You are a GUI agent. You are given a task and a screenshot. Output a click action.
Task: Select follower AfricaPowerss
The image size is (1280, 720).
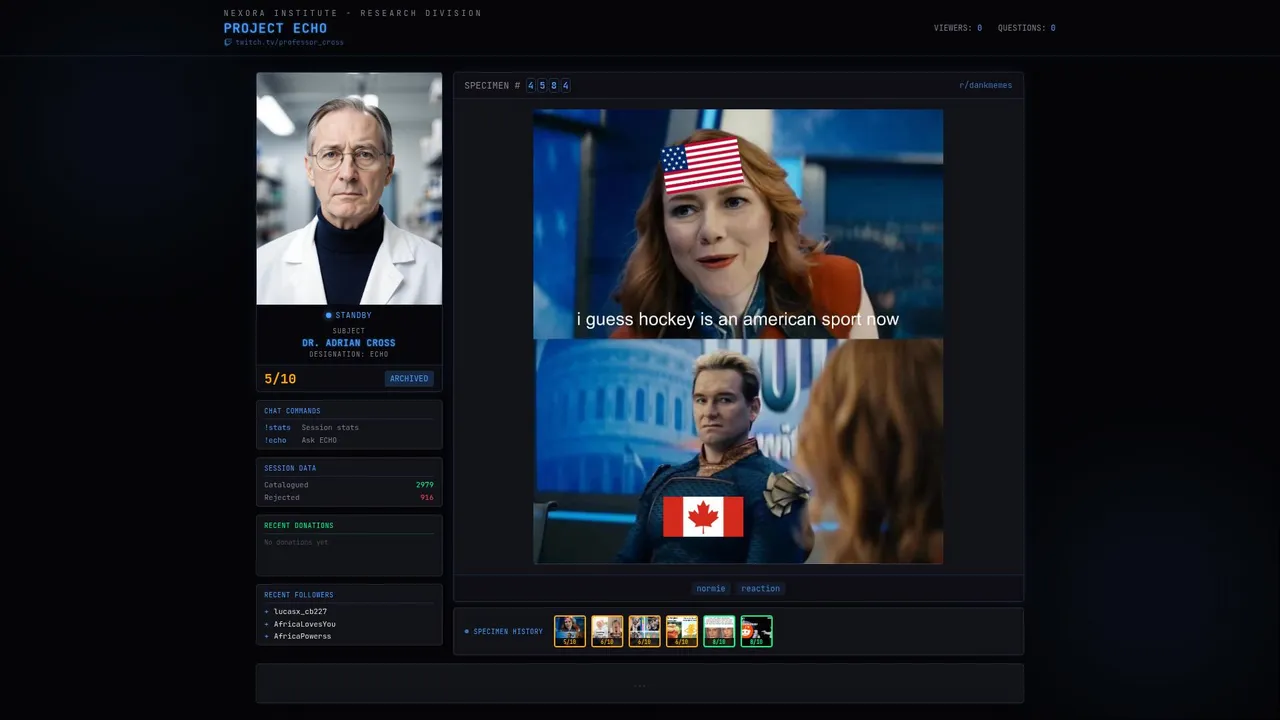302,636
